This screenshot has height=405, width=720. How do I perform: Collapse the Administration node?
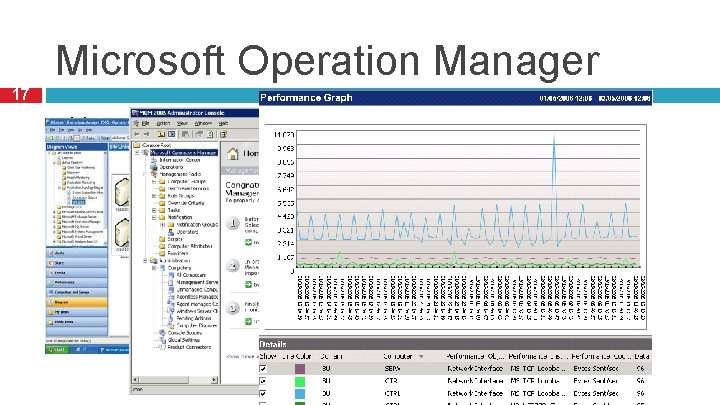(x=145, y=261)
